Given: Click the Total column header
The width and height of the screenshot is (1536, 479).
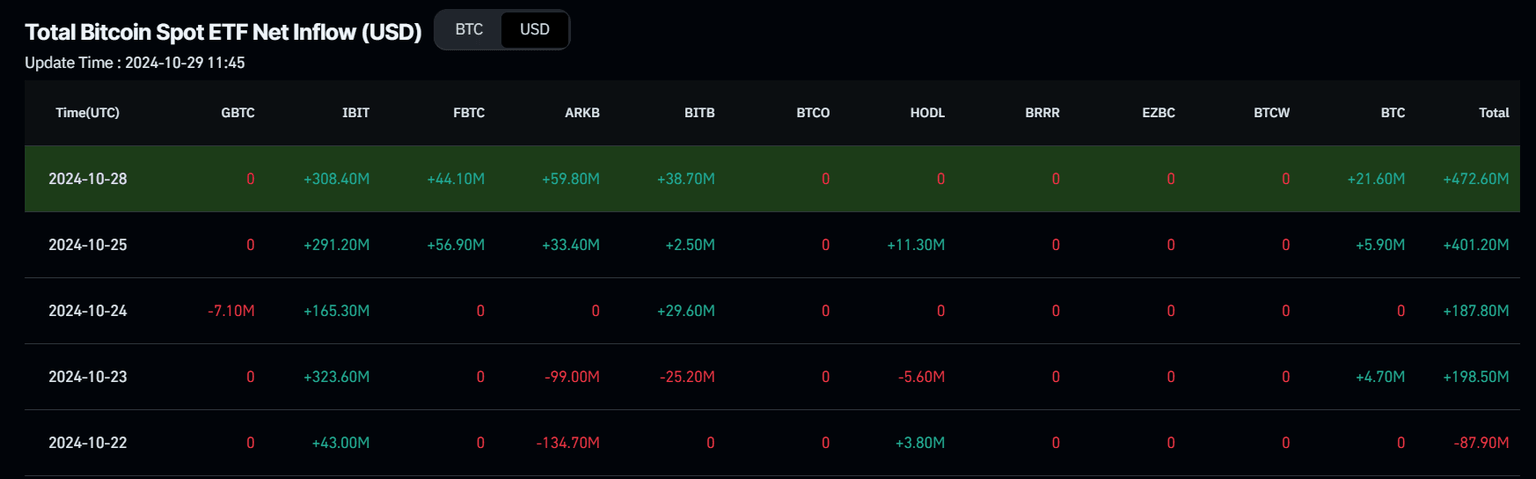Looking at the screenshot, I should 1494,113.
